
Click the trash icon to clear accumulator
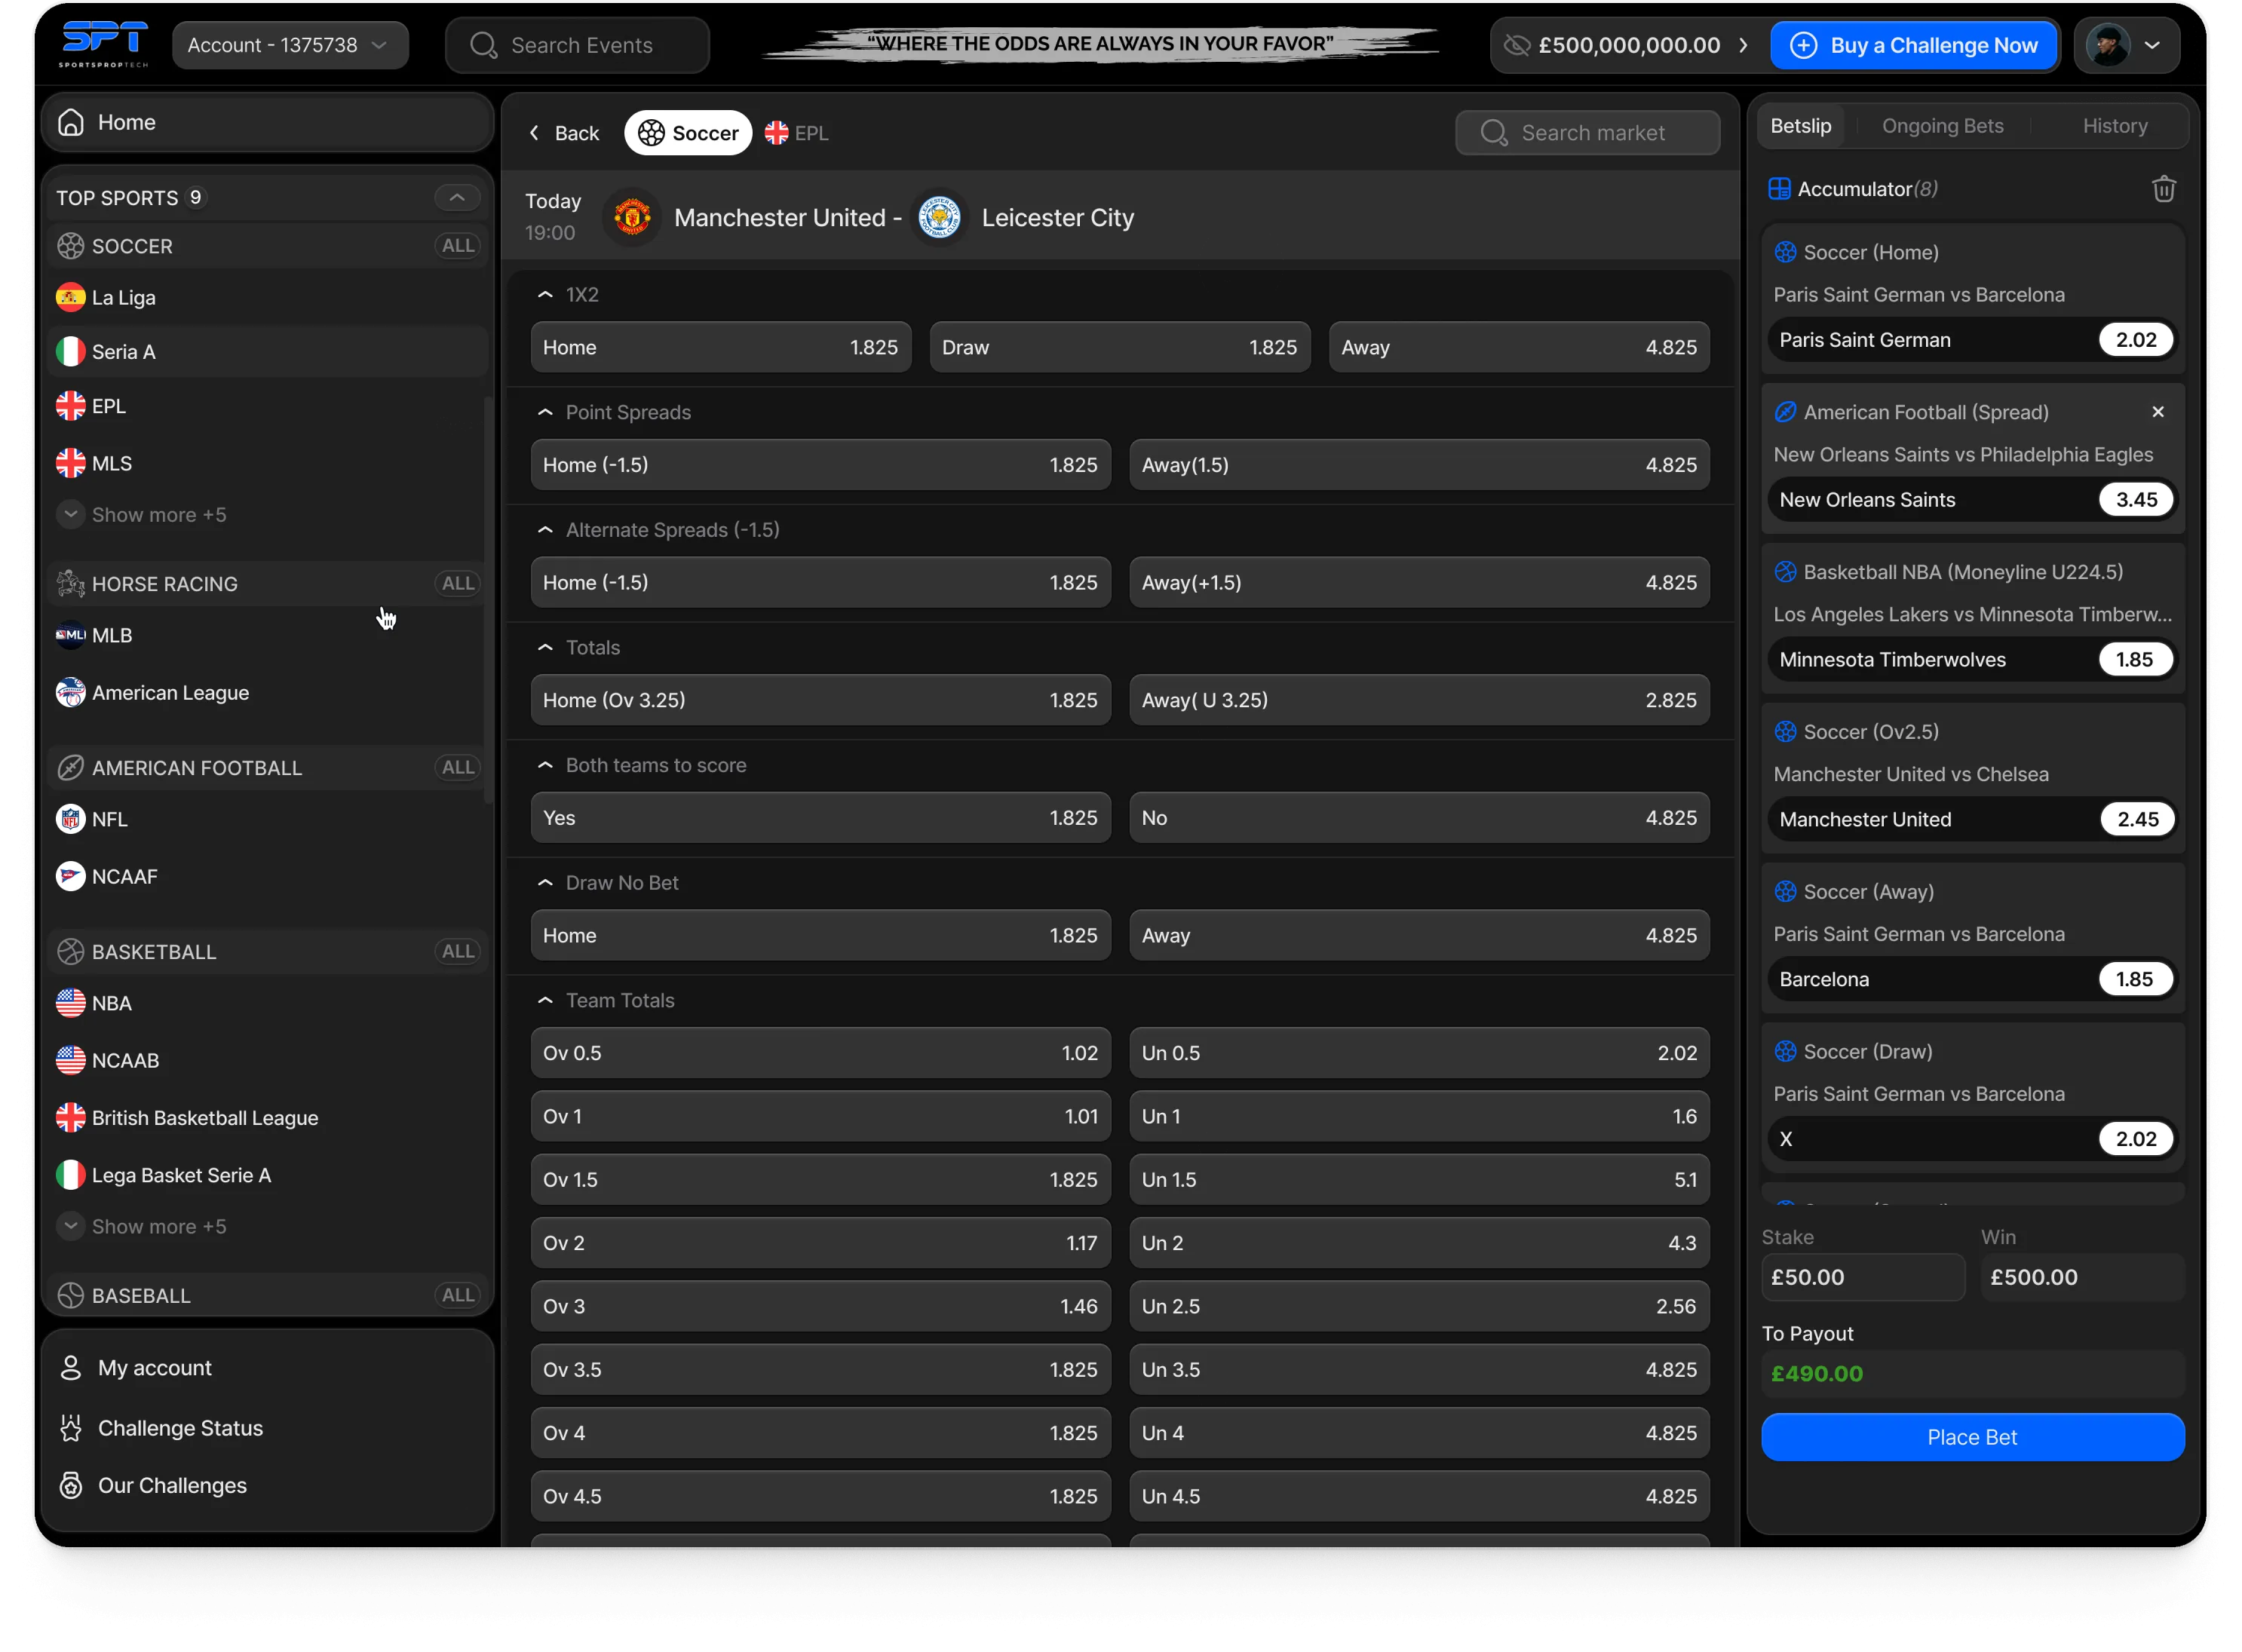click(2163, 189)
